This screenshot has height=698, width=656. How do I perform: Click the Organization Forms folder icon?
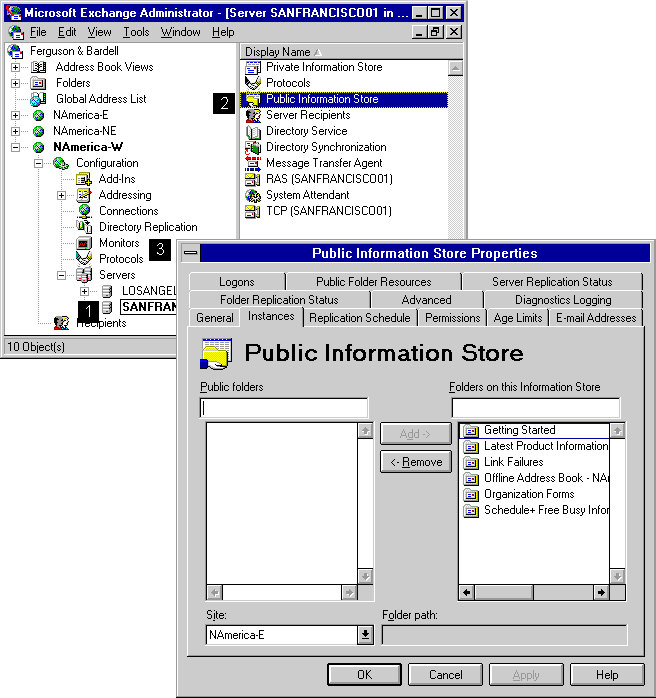click(x=471, y=495)
